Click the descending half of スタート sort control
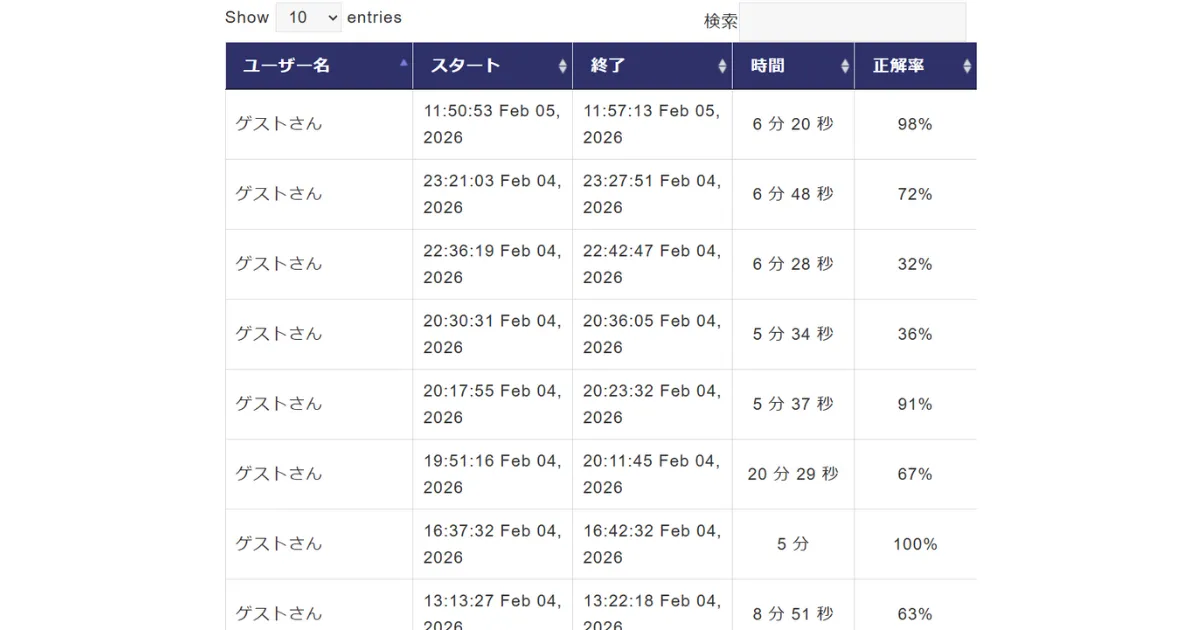The width and height of the screenshot is (1200, 630). [x=563, y=70]
